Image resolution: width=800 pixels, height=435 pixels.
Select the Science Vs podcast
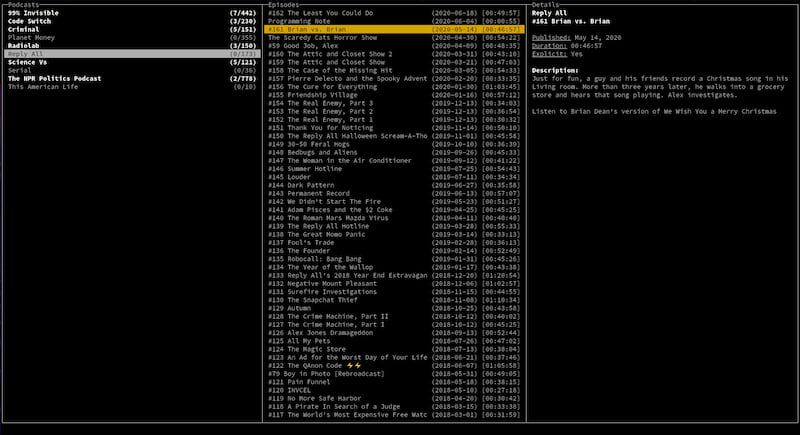pyautogui.click(x=132, y=62)
